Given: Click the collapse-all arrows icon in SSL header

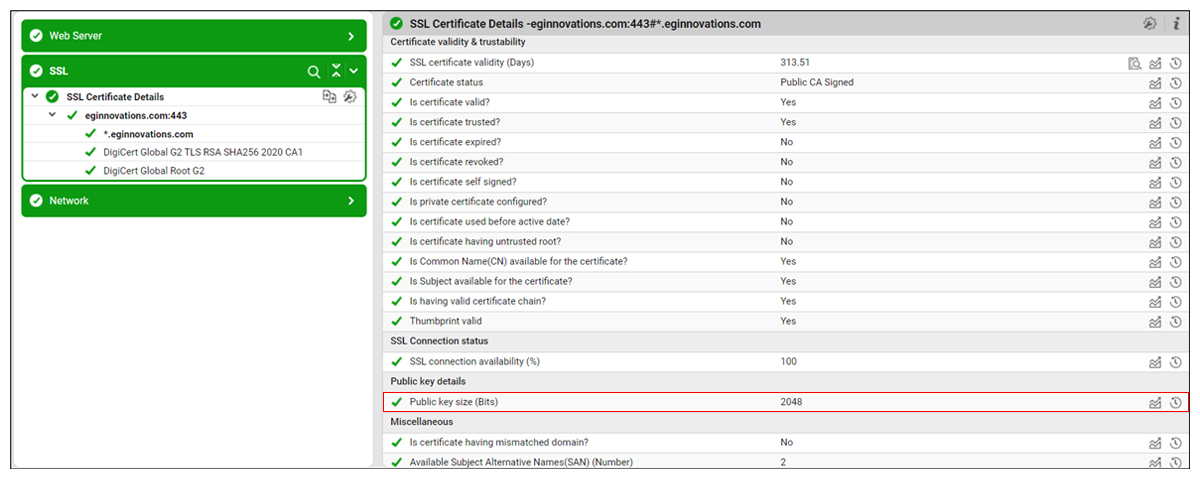Looking at the screenshot, I should click(336, 71).
